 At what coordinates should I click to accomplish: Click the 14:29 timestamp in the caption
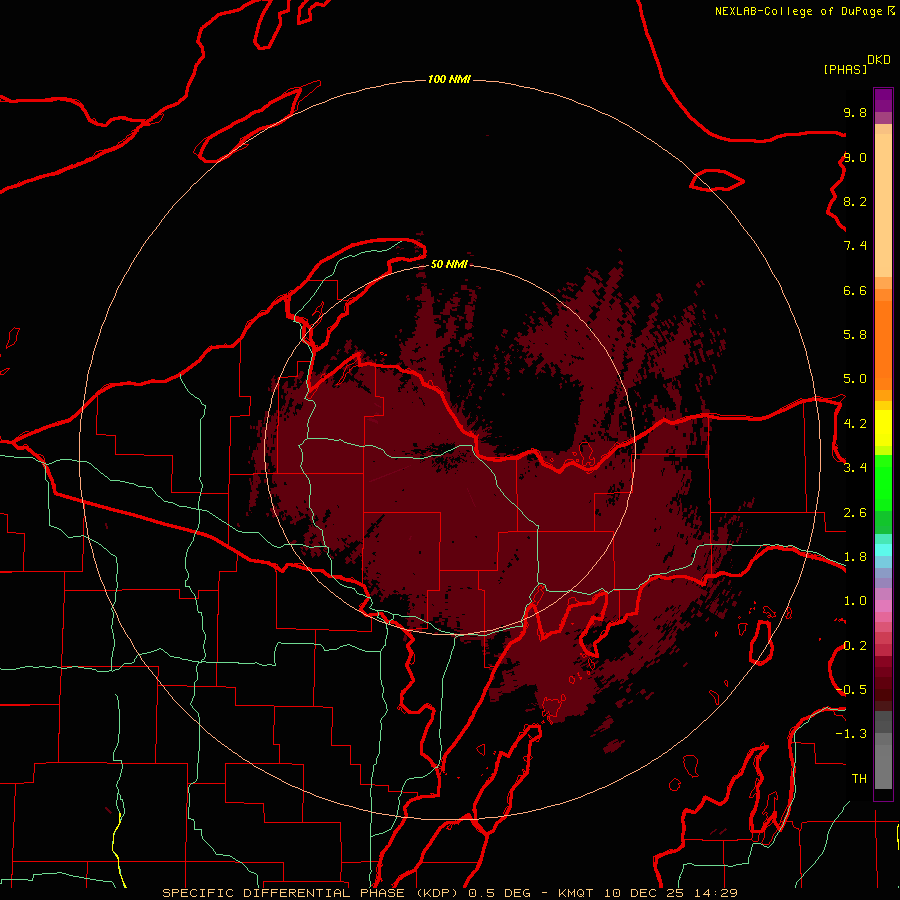[716, 893]
